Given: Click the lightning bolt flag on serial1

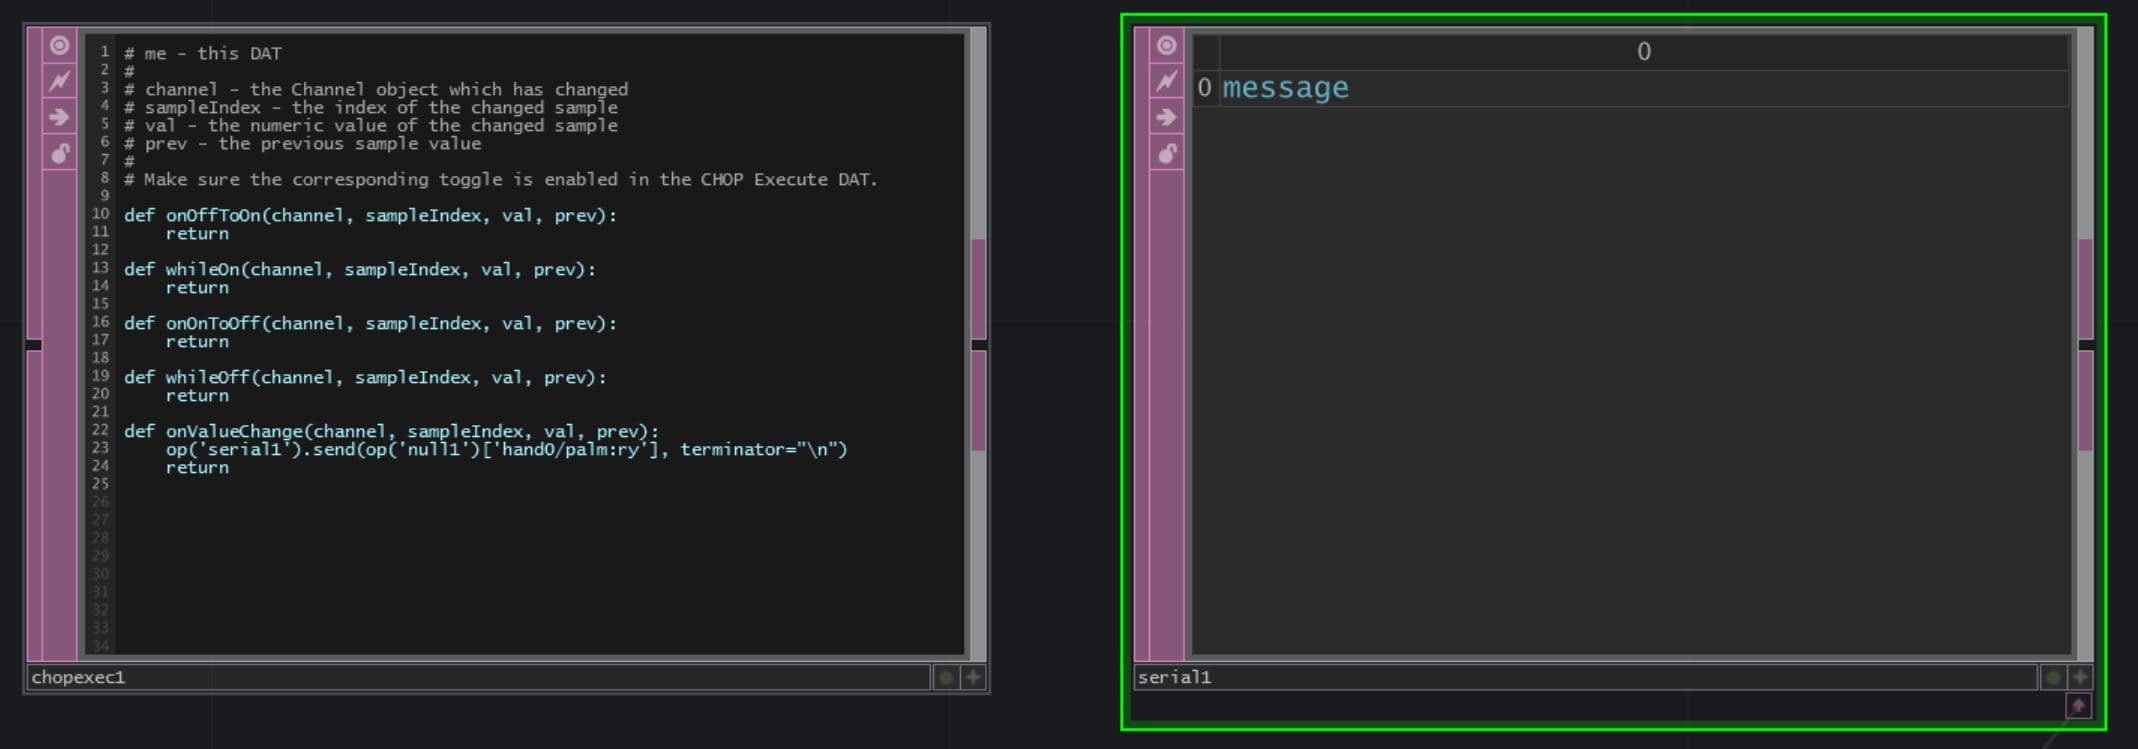Looking at the screenshot, I should [1166, 81].
